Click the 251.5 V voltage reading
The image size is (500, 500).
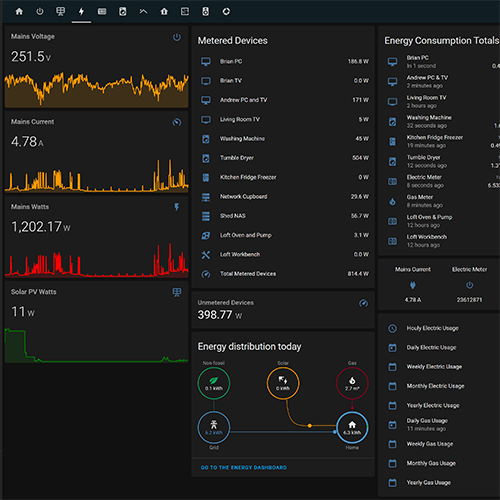(x=31, y=57)
